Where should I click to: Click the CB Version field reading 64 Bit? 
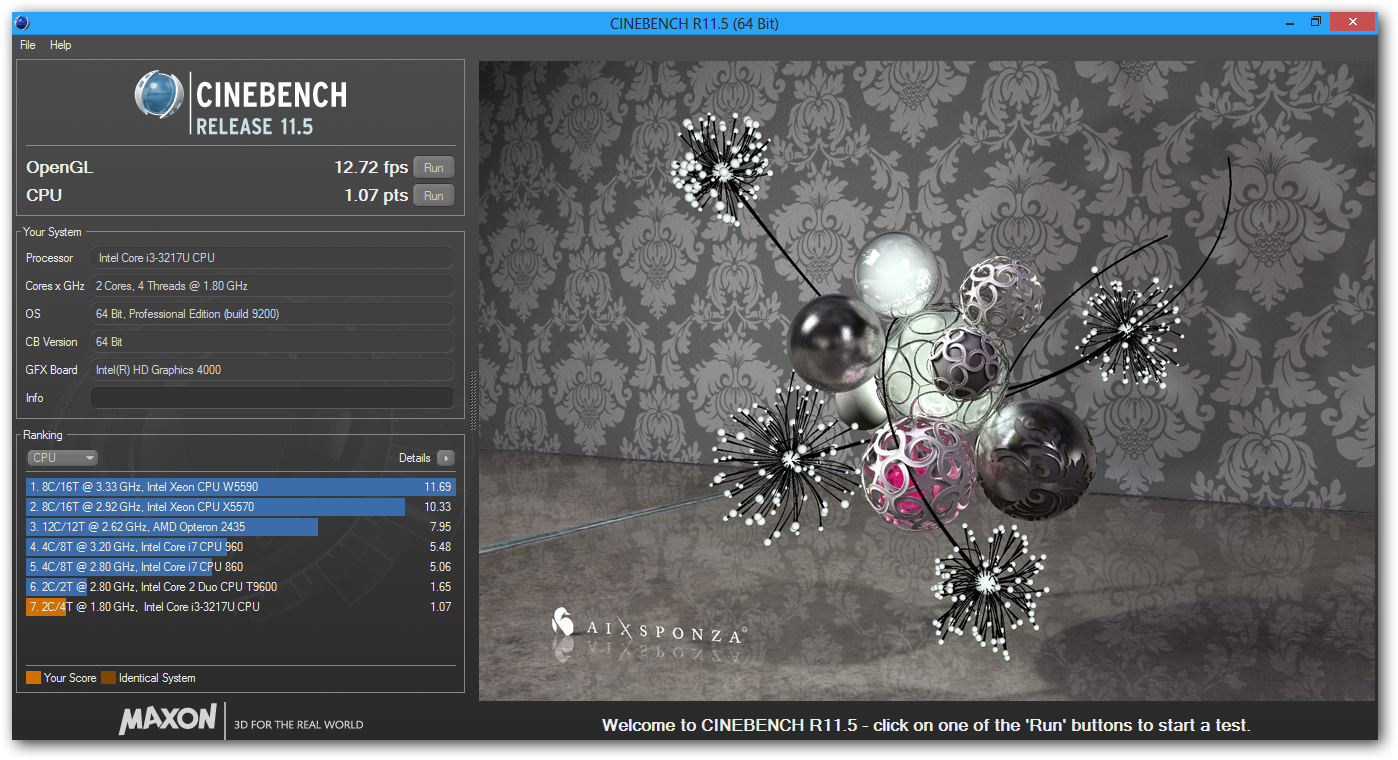pos(272,342)
